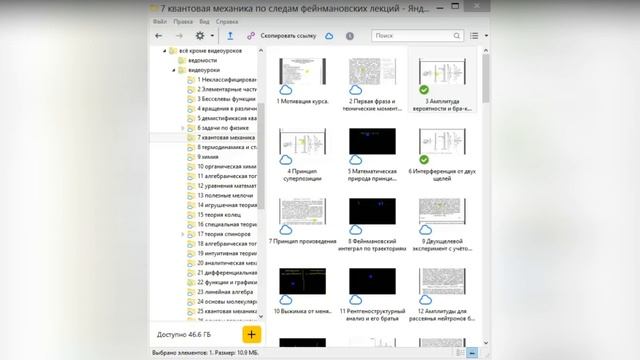640x360 pixels.
Task: Click file name '7 Принцип произведения'
Action: tap(302, 242)
